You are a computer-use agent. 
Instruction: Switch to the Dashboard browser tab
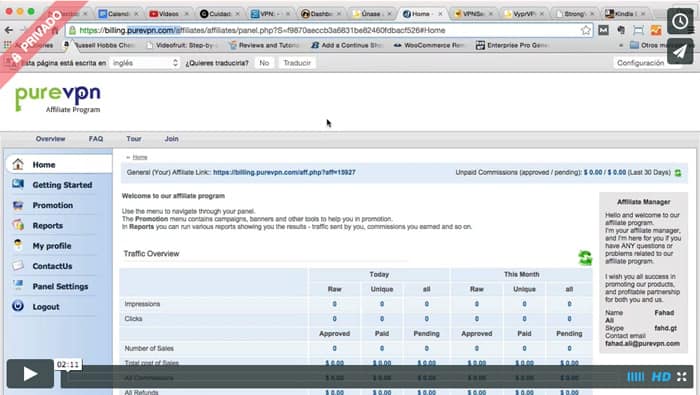pos(320,14)
